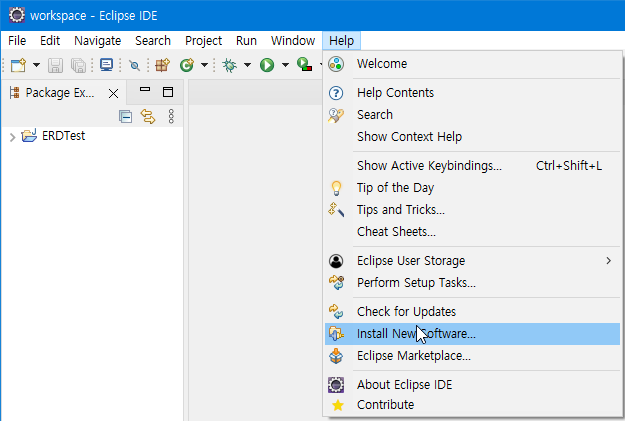Click the Tips and Tricks wand icon
The width and height of the screenshot is (625, 421).
tap(336, 210)
